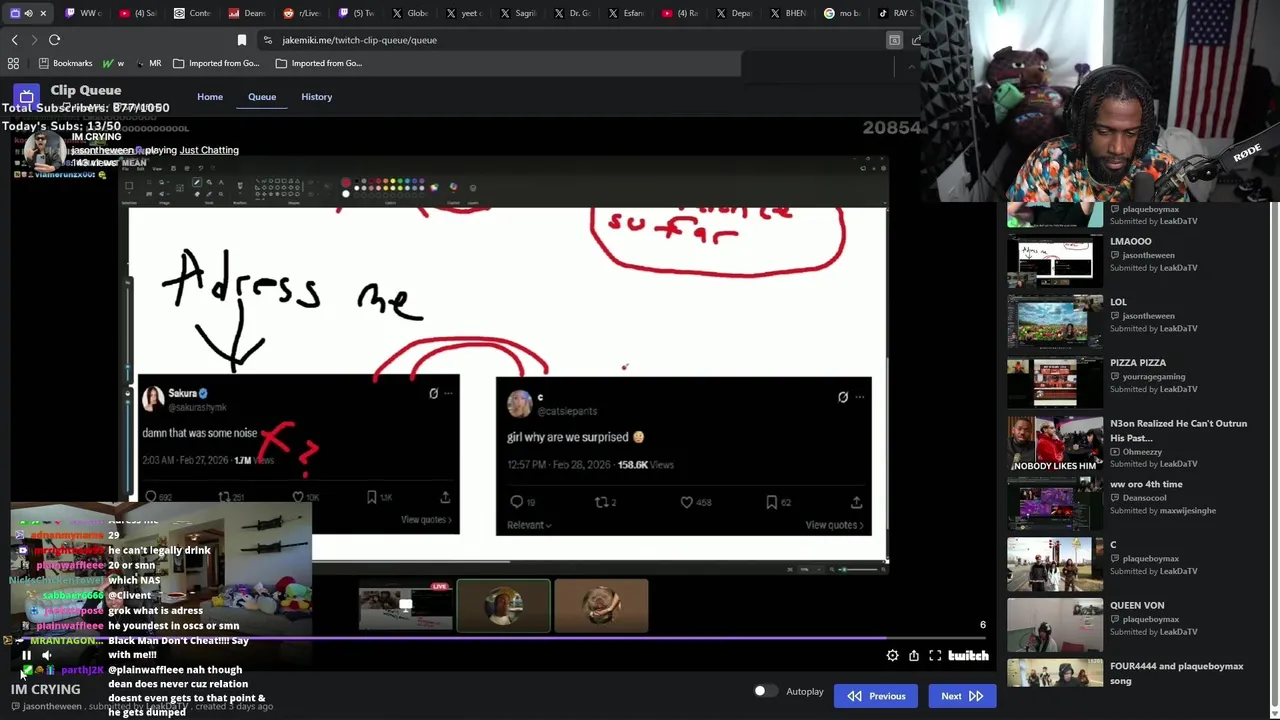Viewport: 1280px width, 720px height.
Task: Select the LMAOOO clip thumbnail
Action: click(x=1055, y=259)
